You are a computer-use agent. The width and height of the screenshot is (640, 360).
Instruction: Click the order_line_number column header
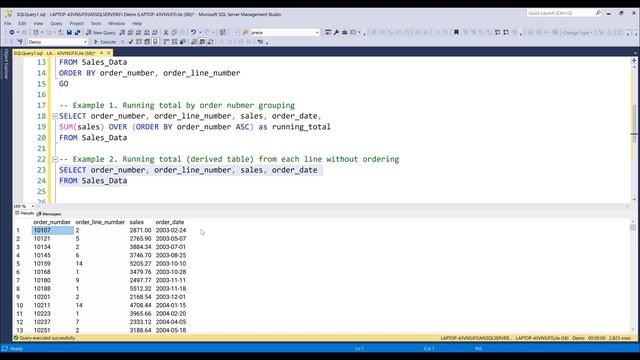coord(100,222)
